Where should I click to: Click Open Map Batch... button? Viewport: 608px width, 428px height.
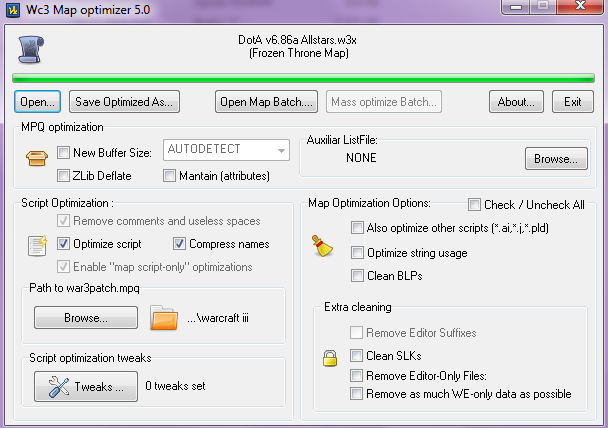pyautogui.click(x=266, y=102)
